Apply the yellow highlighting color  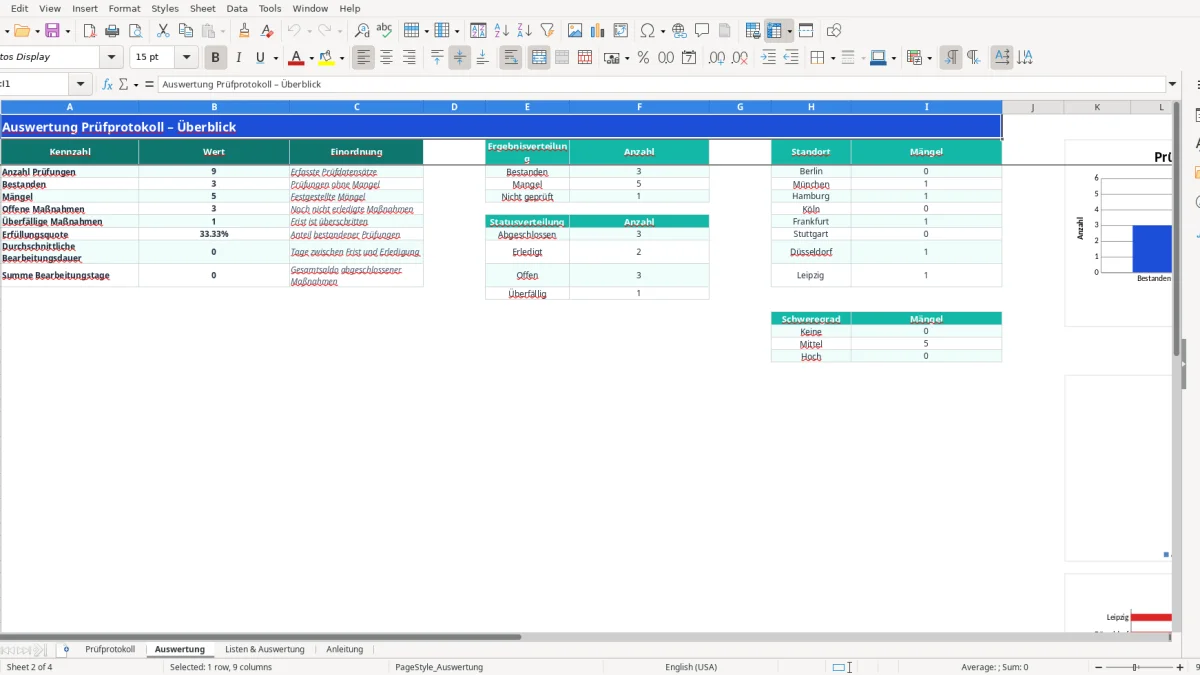click(326, 58)
